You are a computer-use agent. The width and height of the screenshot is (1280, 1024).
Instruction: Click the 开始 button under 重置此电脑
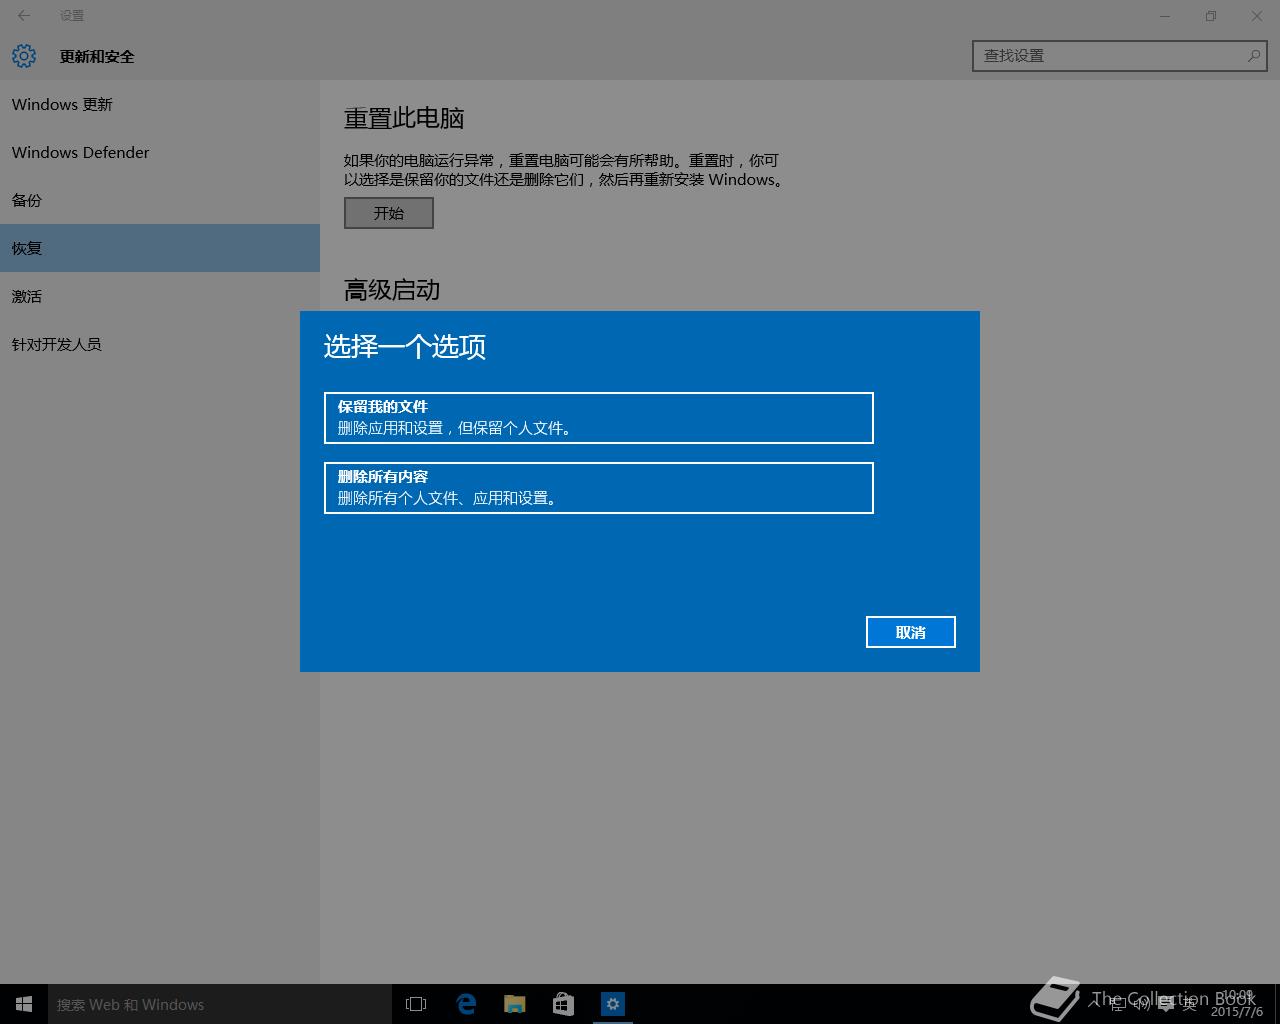click(x=389, y=213)
